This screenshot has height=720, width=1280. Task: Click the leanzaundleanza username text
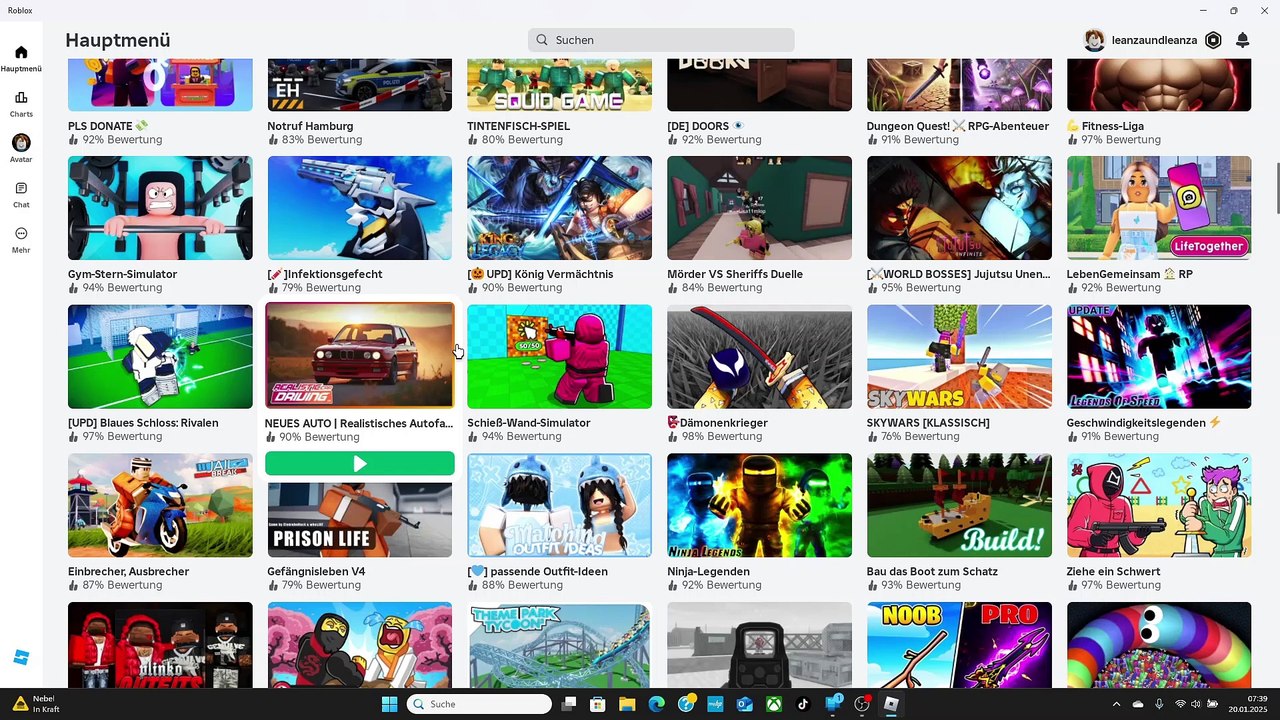1154,40
